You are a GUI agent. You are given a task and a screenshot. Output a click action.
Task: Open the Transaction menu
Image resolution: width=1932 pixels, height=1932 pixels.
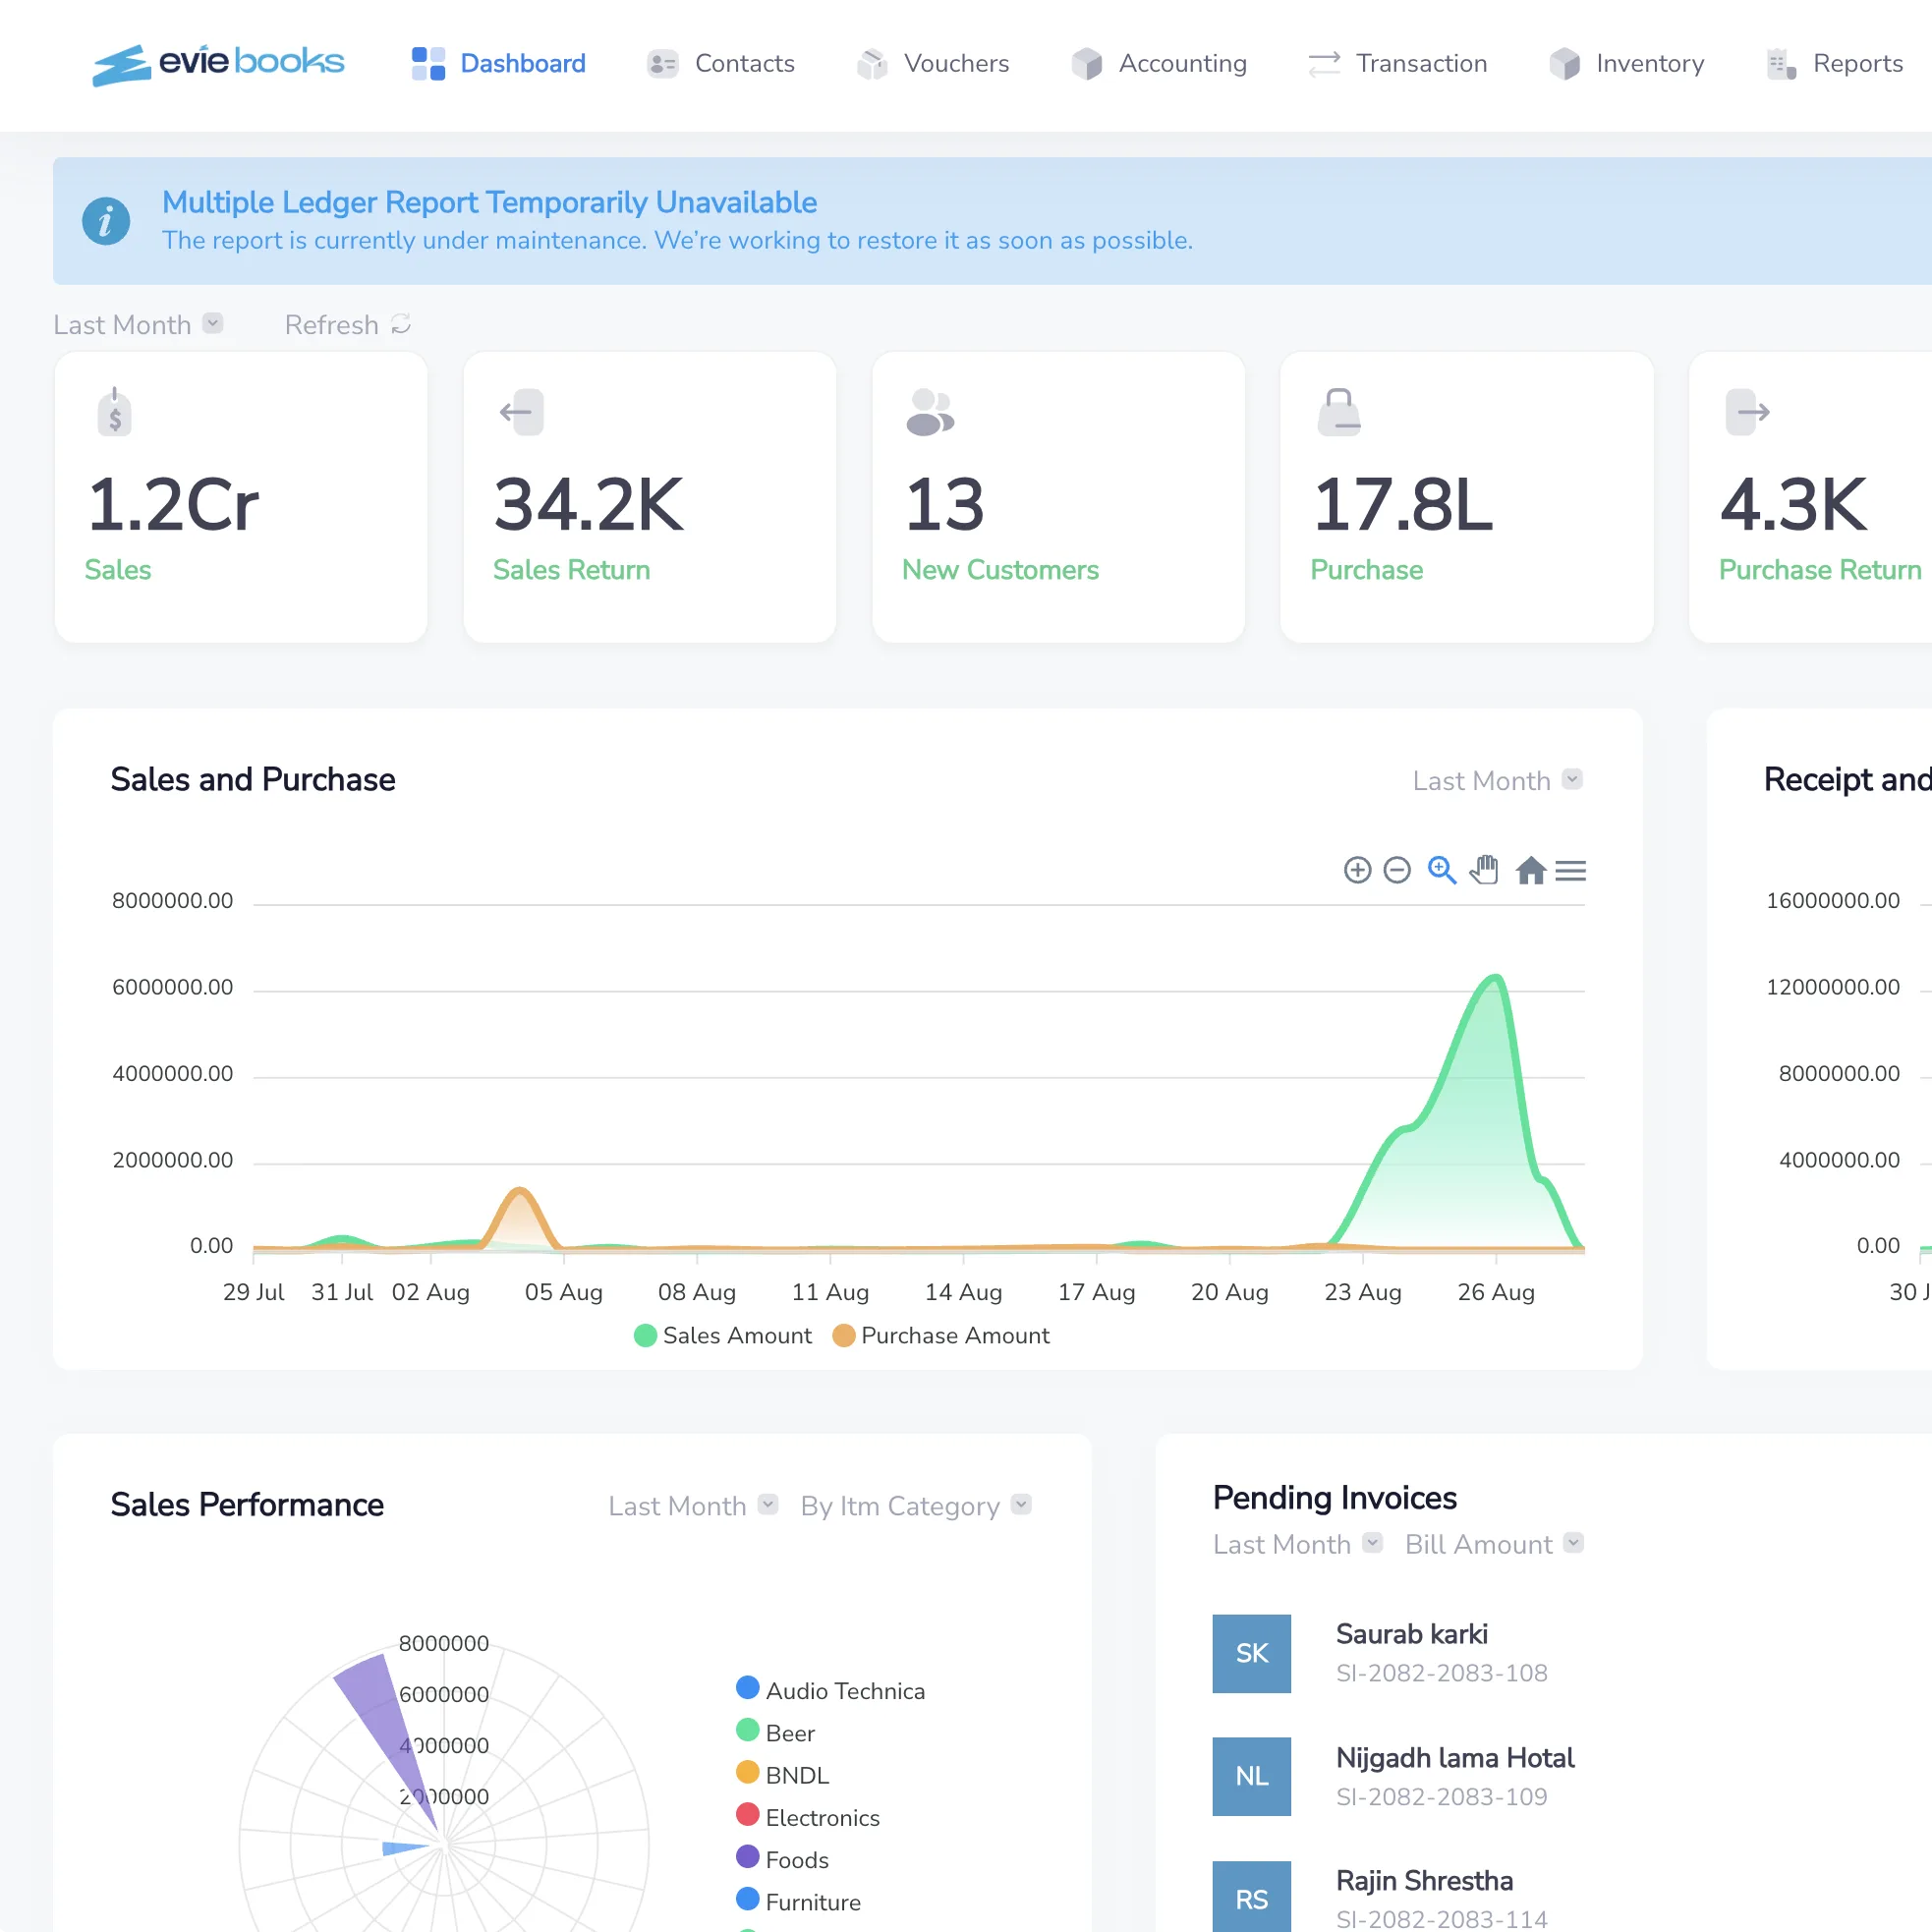[x=1397, y=63]
